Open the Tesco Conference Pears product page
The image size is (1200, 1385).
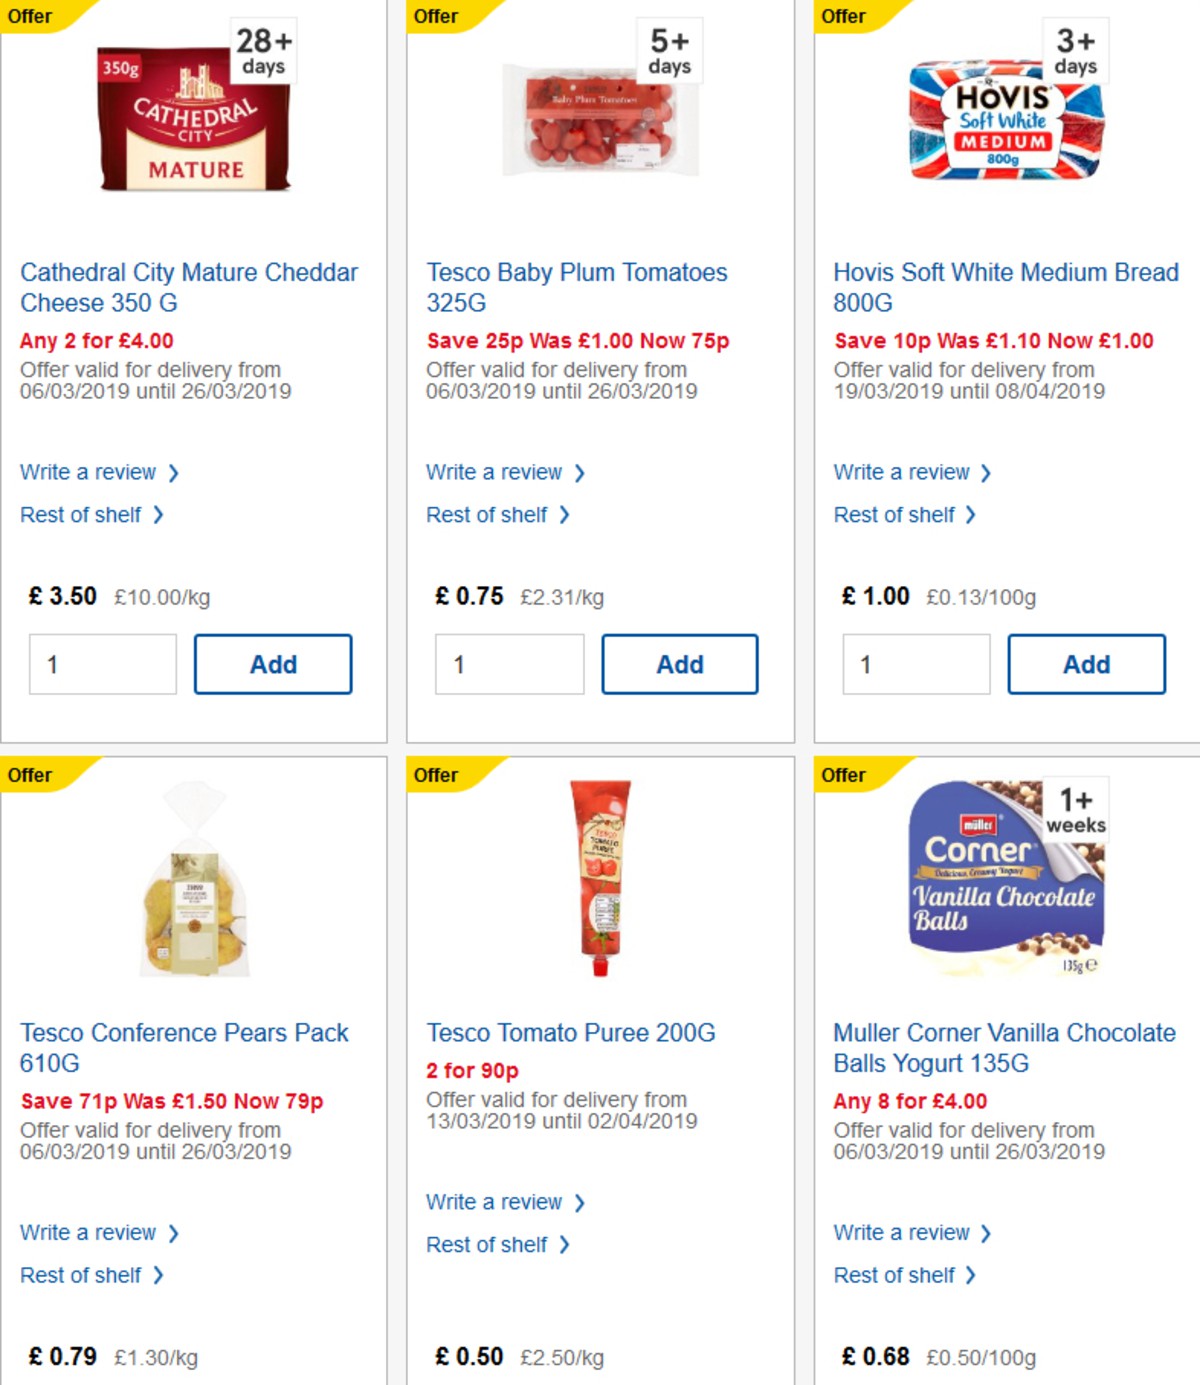point(183,1048)
